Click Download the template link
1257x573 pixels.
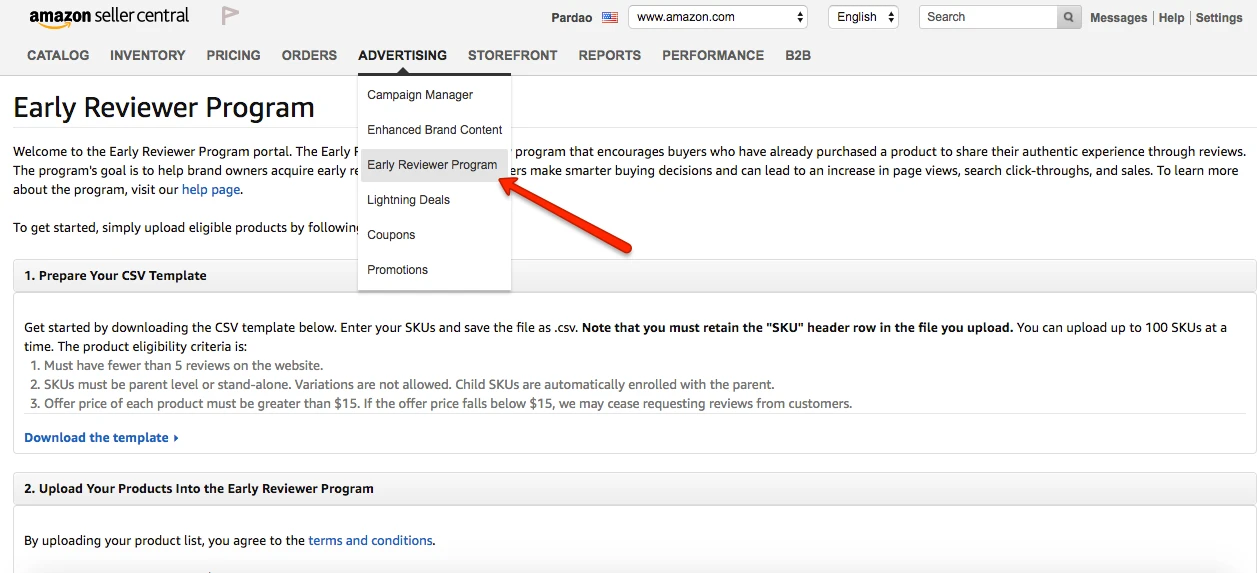101,437
